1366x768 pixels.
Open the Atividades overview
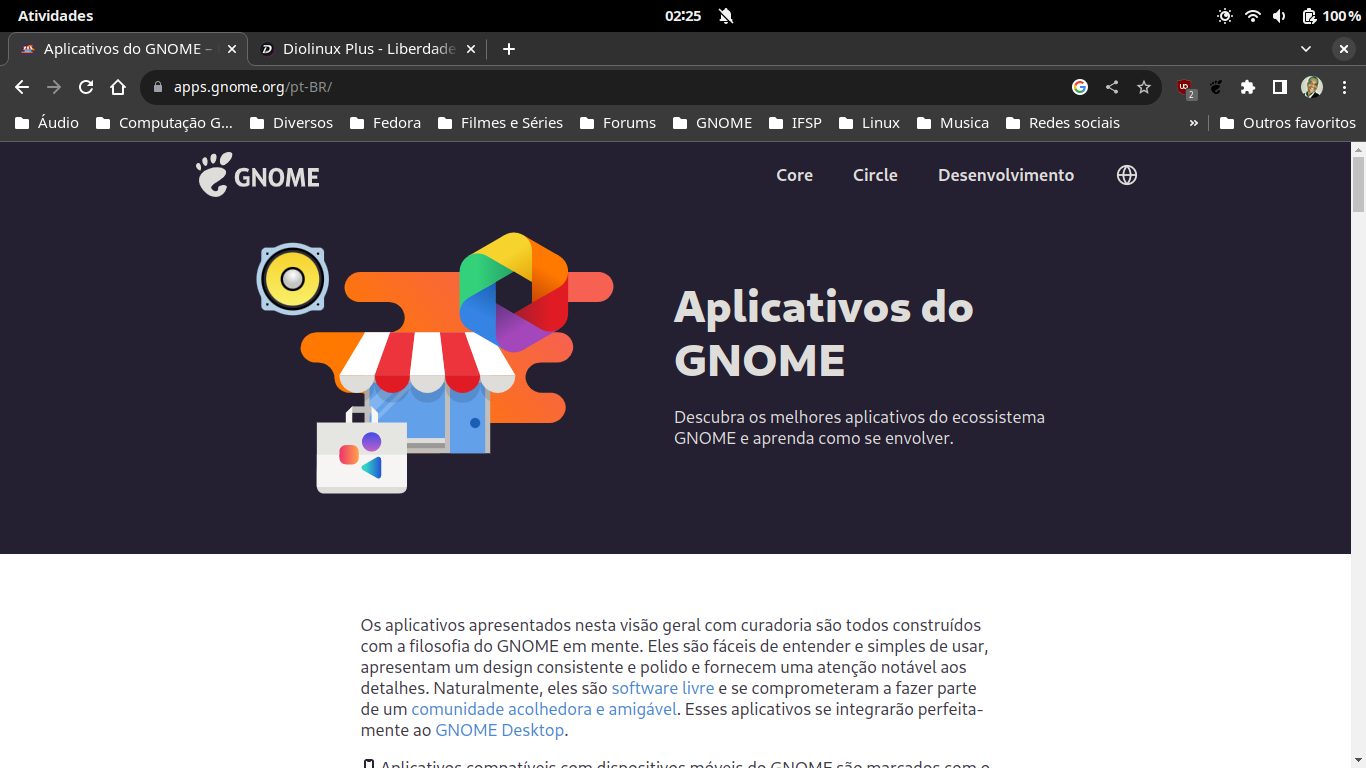click(55, 16)
